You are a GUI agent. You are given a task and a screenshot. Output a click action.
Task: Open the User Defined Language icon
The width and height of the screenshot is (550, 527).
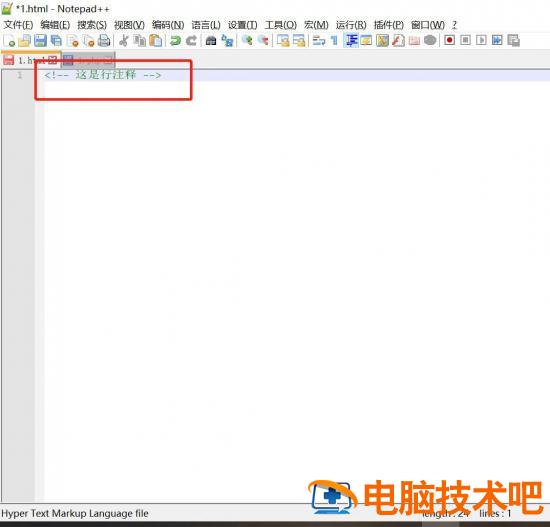point(366,41)
